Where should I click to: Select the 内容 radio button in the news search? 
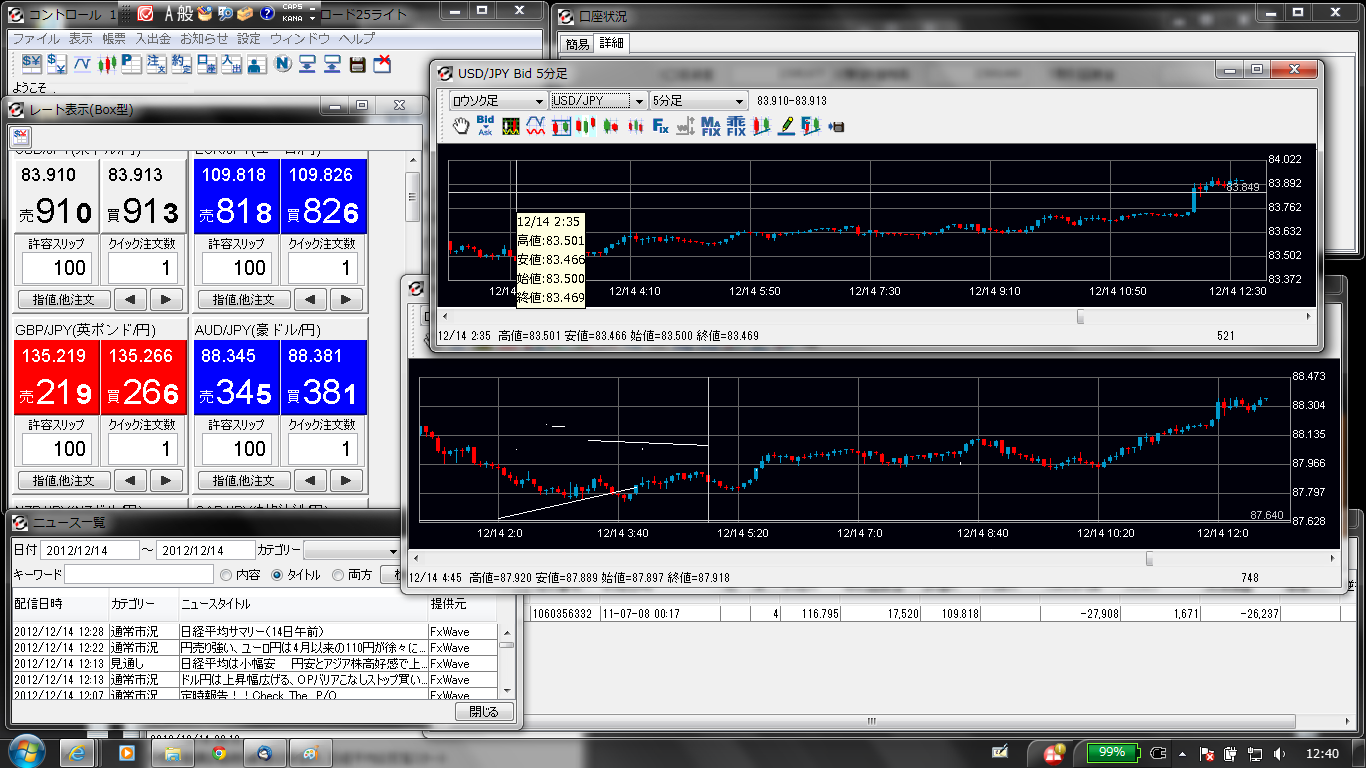coord(226,575)
